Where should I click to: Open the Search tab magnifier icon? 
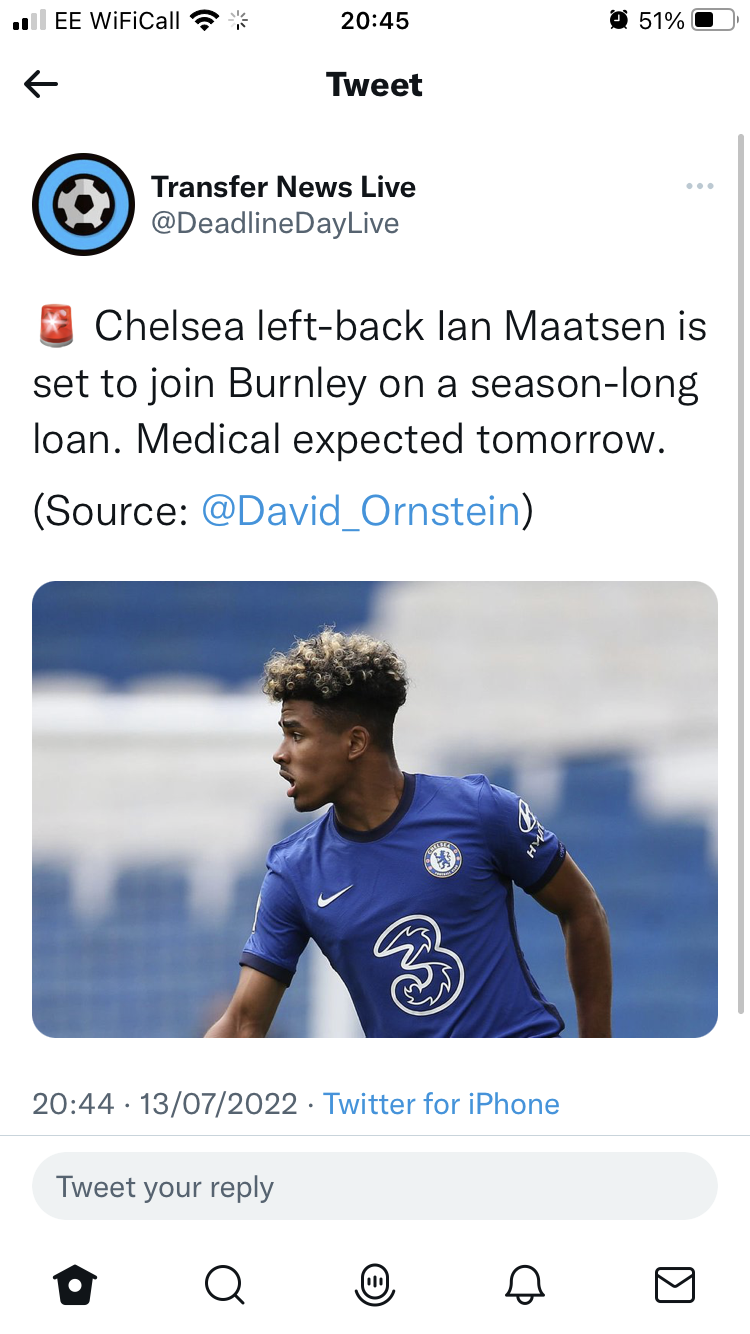[x=224, y=1284]
